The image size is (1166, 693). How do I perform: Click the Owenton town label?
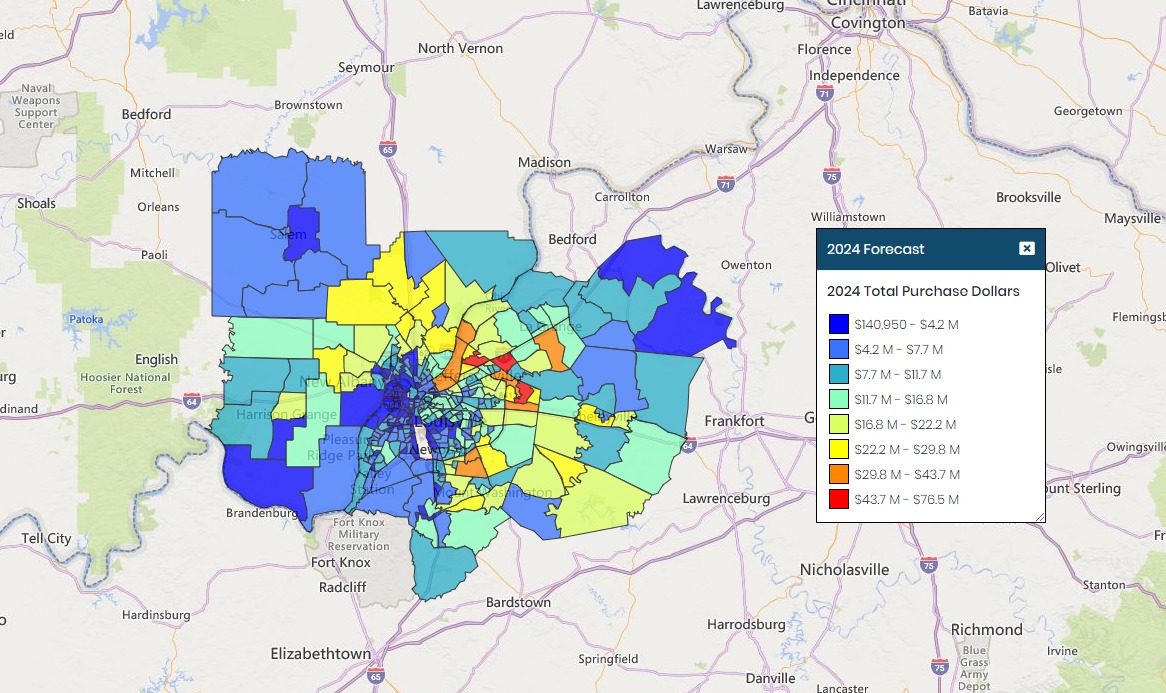click(x=746, y=265)
